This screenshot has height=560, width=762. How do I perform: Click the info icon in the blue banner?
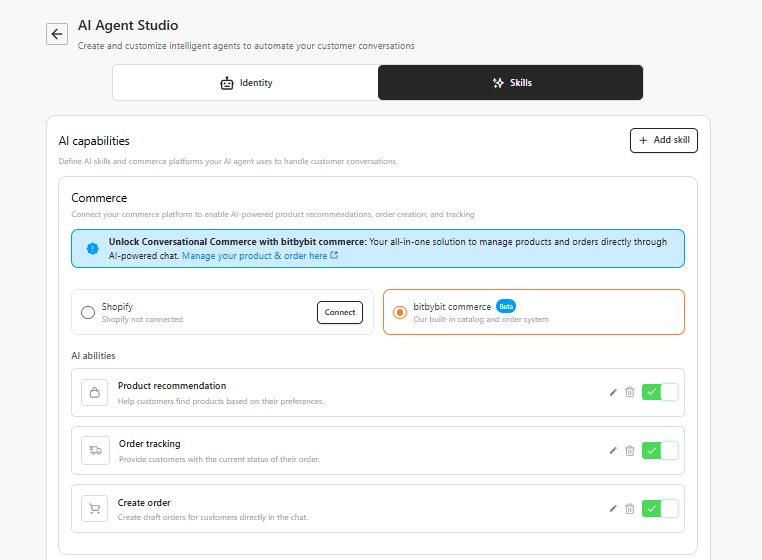coord(93,248)
